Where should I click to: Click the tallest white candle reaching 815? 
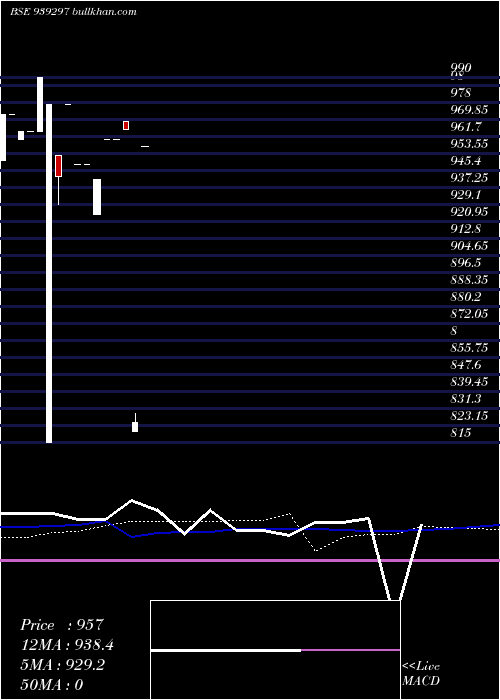49,274
